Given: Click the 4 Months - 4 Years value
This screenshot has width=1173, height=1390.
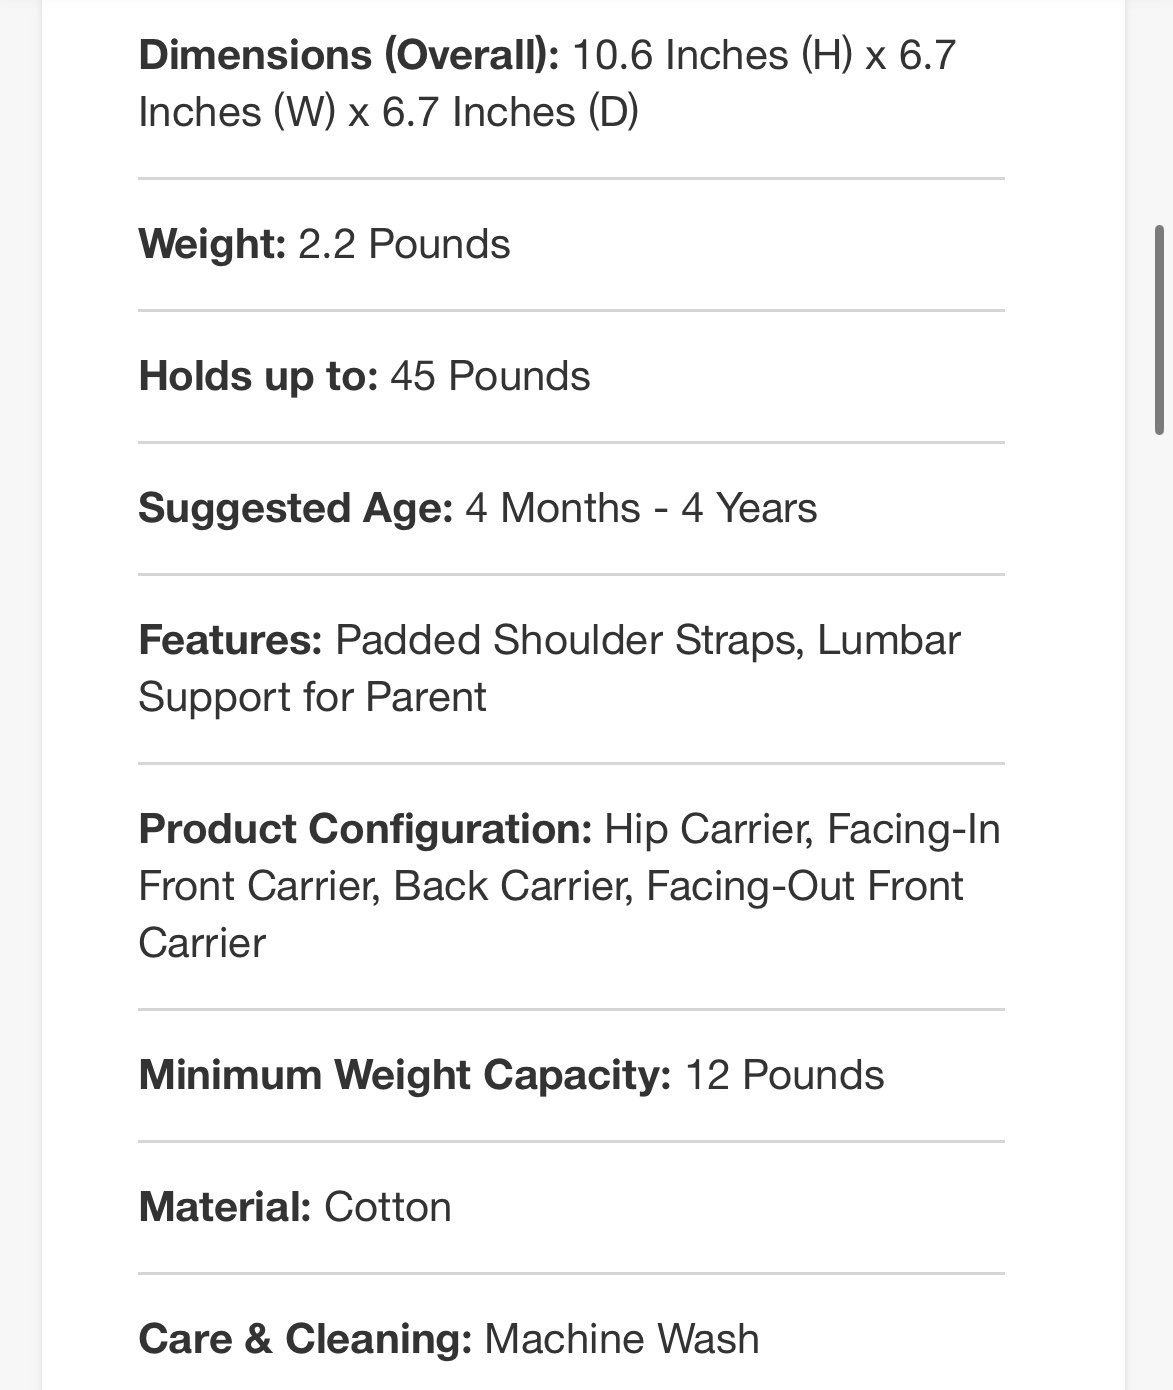Looking at the screenshot, I should coord(641,508).
